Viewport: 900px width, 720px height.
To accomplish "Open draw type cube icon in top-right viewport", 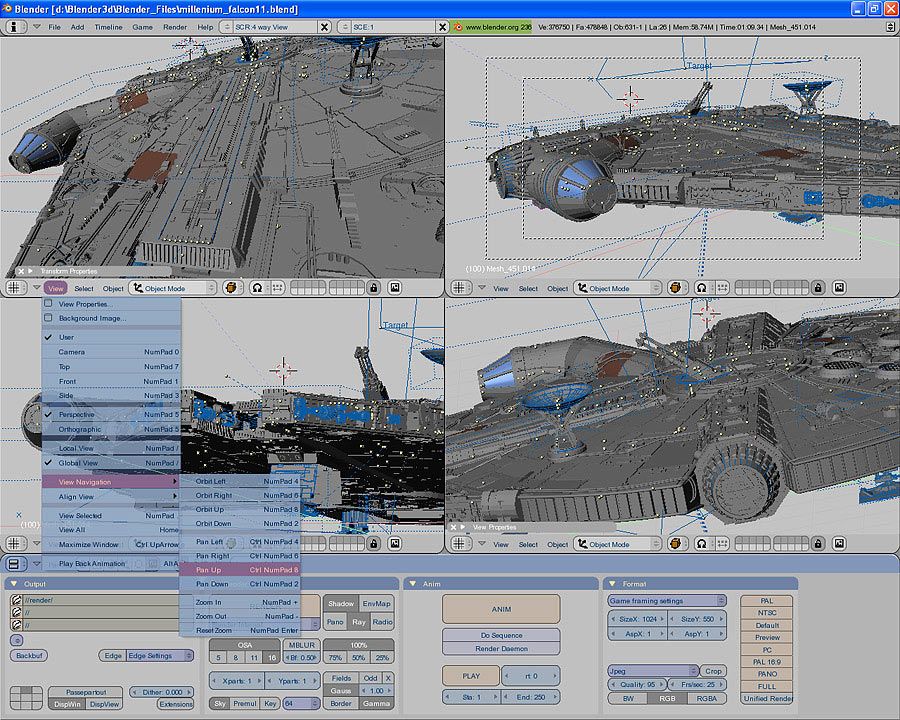I will pos(675,288).
